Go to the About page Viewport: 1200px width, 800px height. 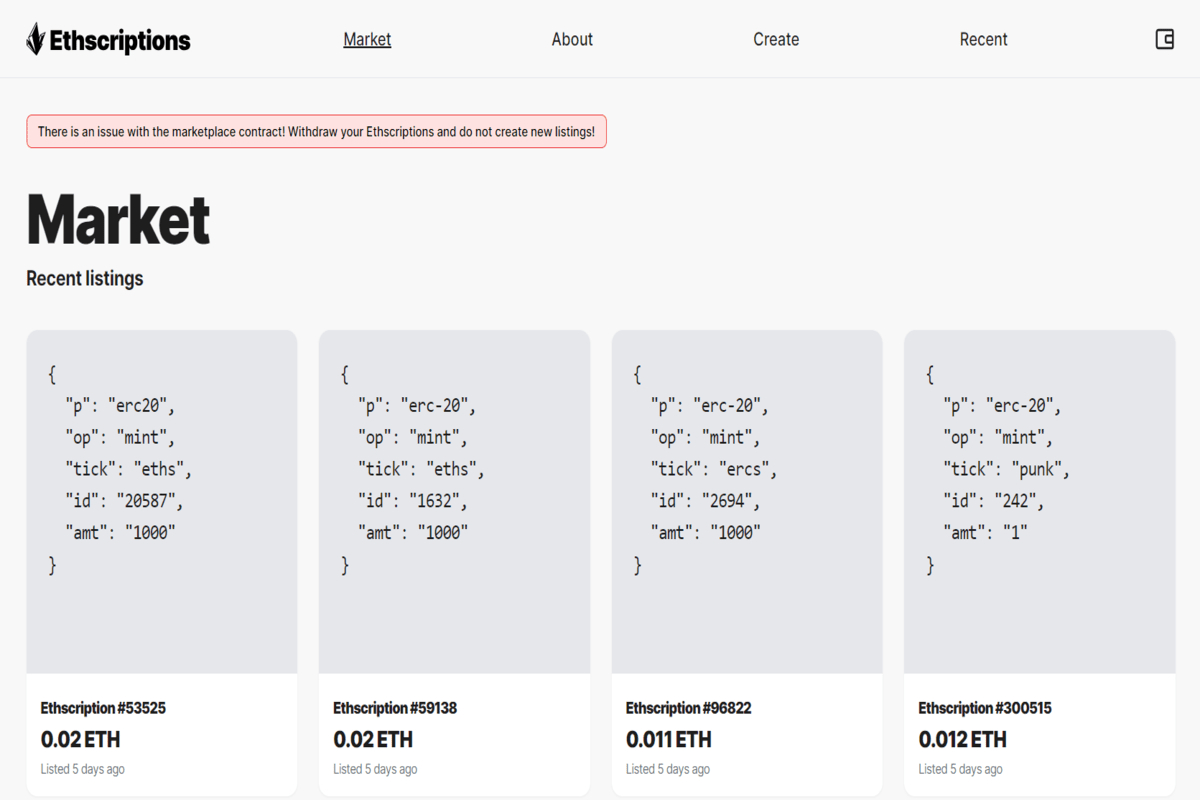(x=572, y=40)
